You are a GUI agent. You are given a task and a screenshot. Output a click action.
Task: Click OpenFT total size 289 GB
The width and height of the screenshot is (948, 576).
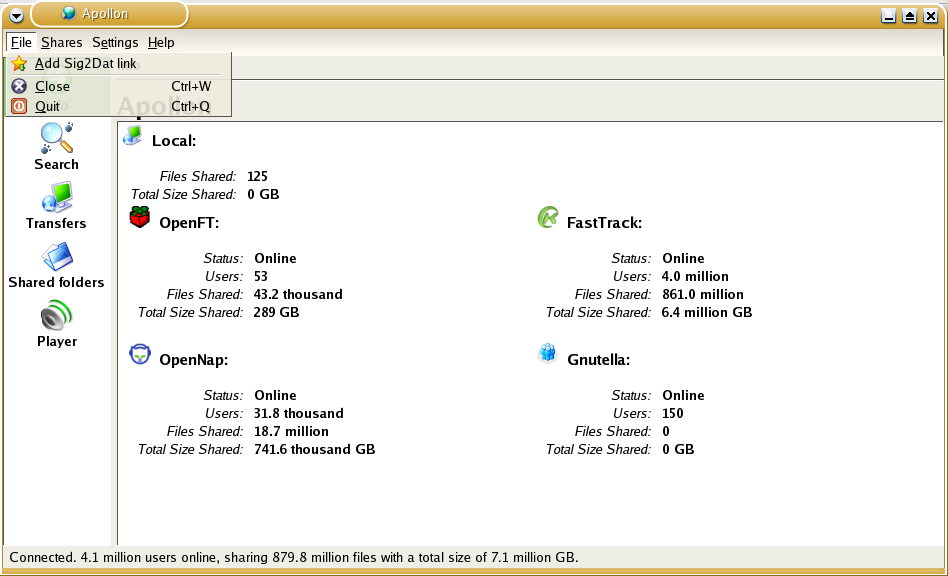coord(276,312)
